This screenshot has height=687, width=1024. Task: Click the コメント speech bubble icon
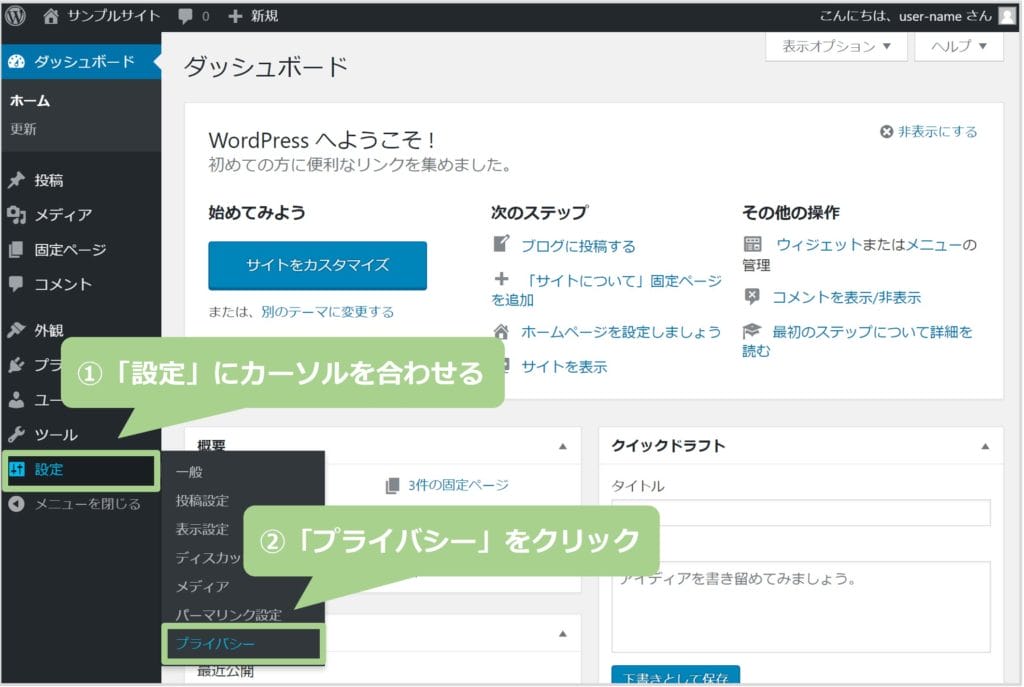(16, 284)
